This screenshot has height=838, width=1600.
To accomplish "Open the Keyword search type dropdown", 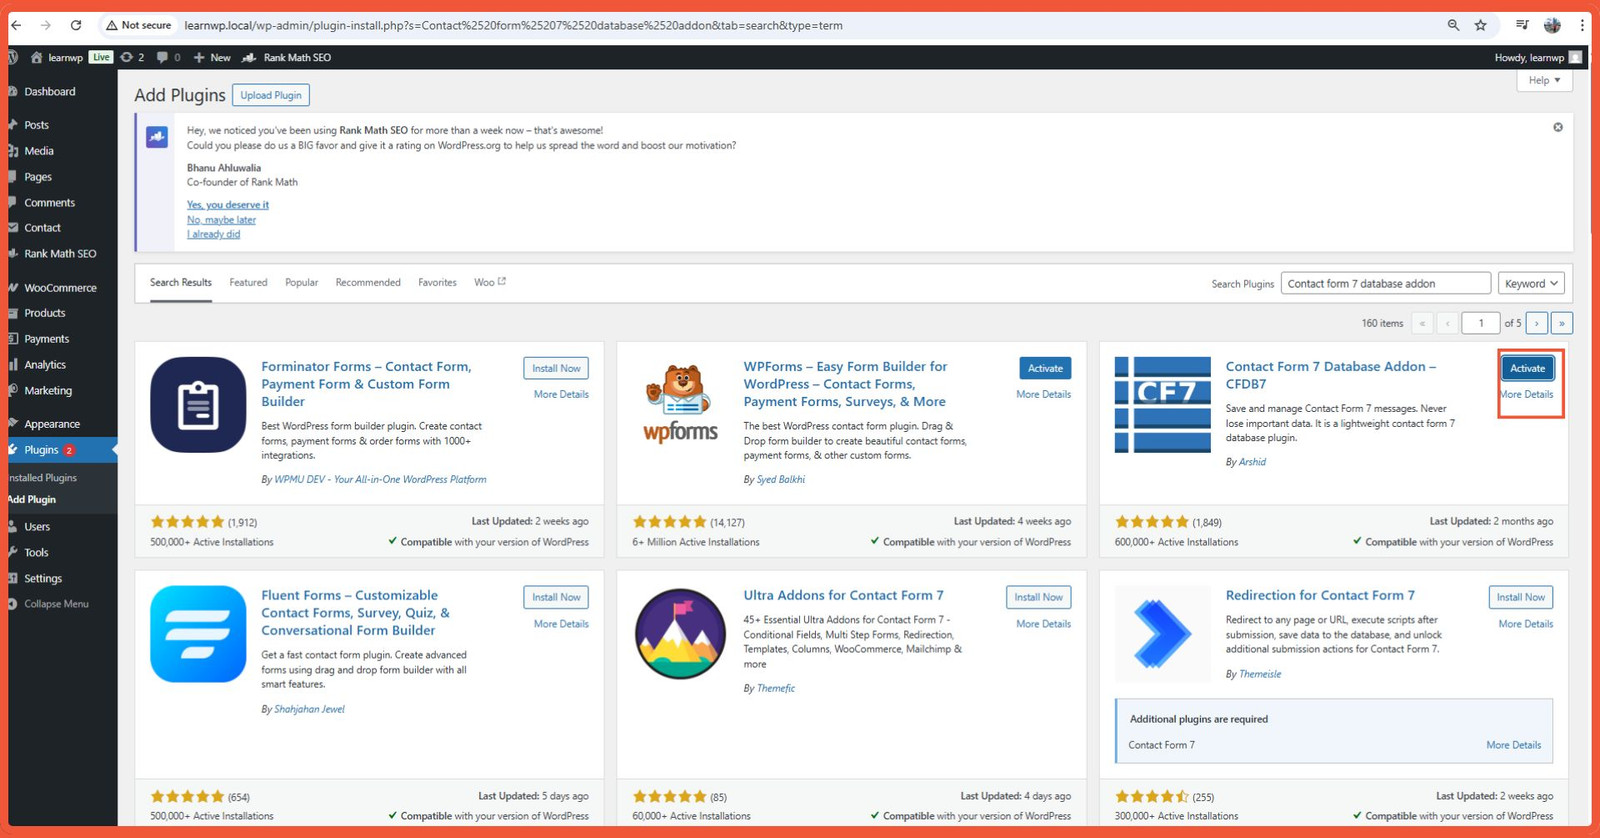I will click(1531, 284).
